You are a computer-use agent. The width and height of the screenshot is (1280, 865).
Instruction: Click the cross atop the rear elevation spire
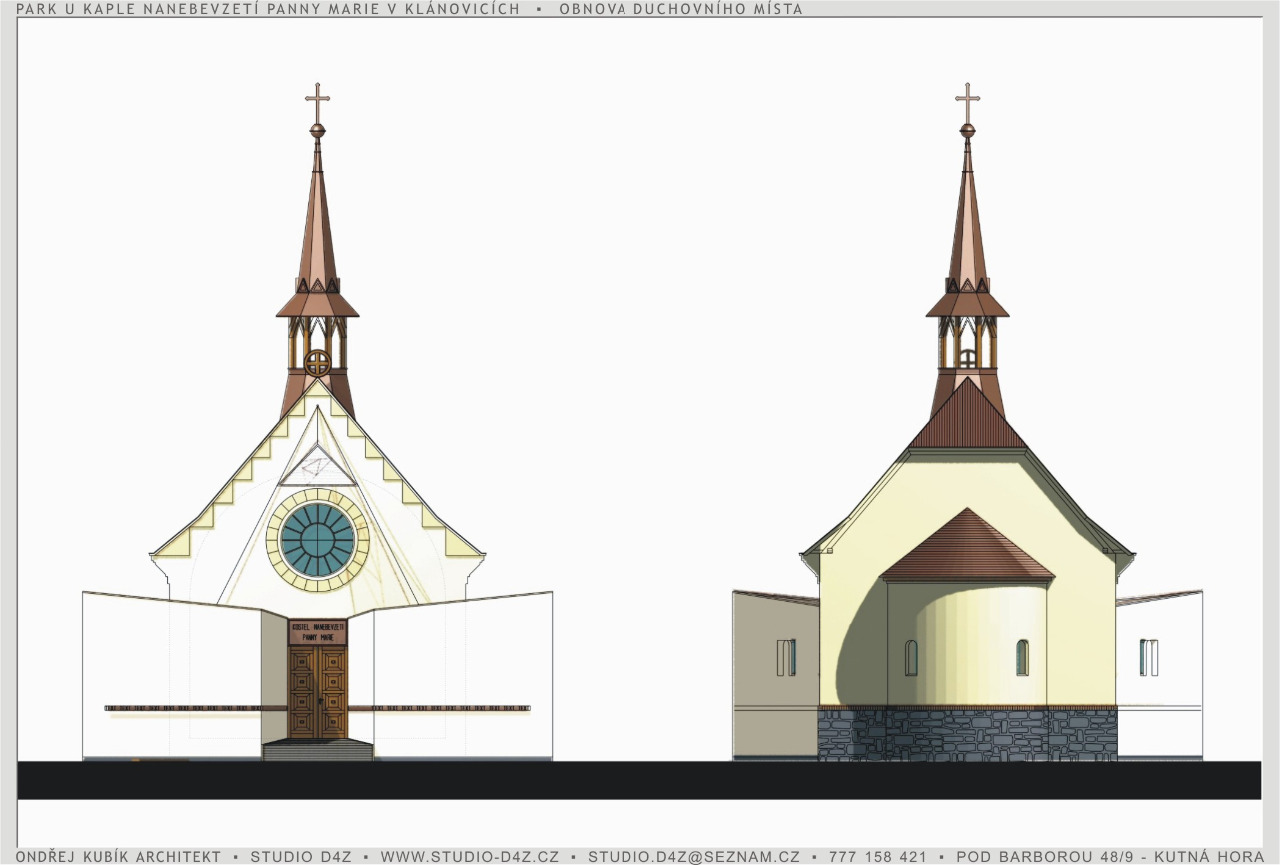967,100
